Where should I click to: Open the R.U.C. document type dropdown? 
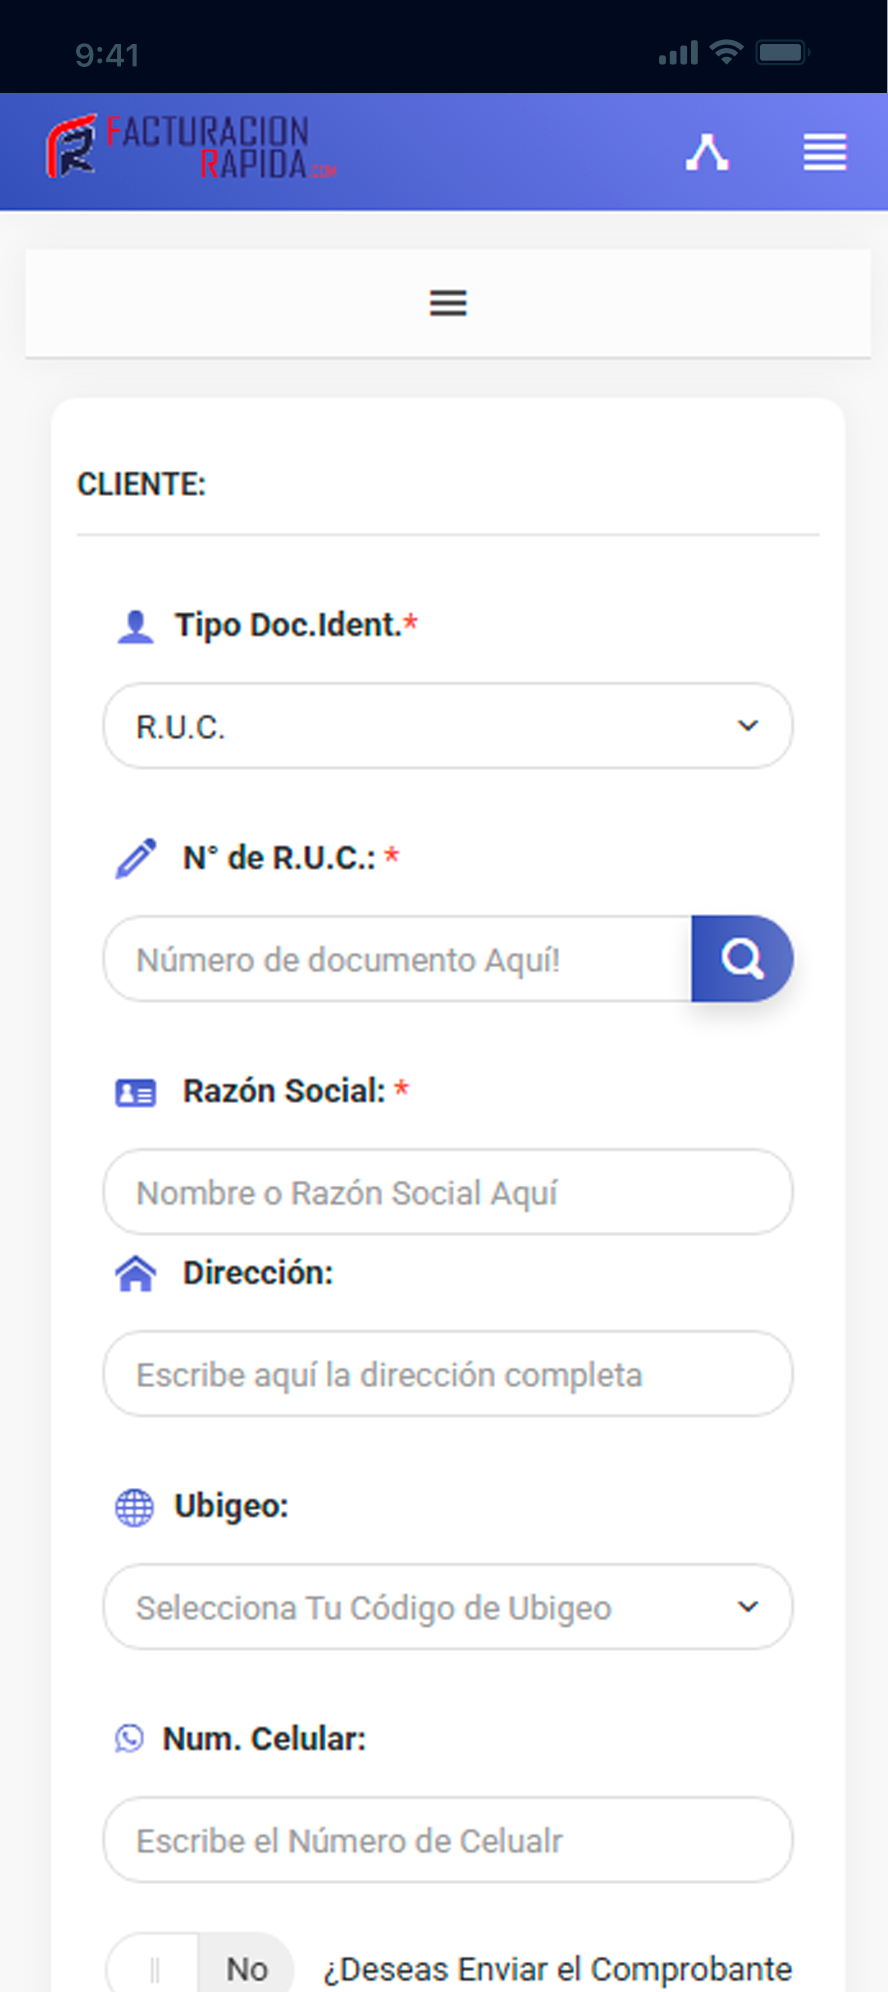448,726
